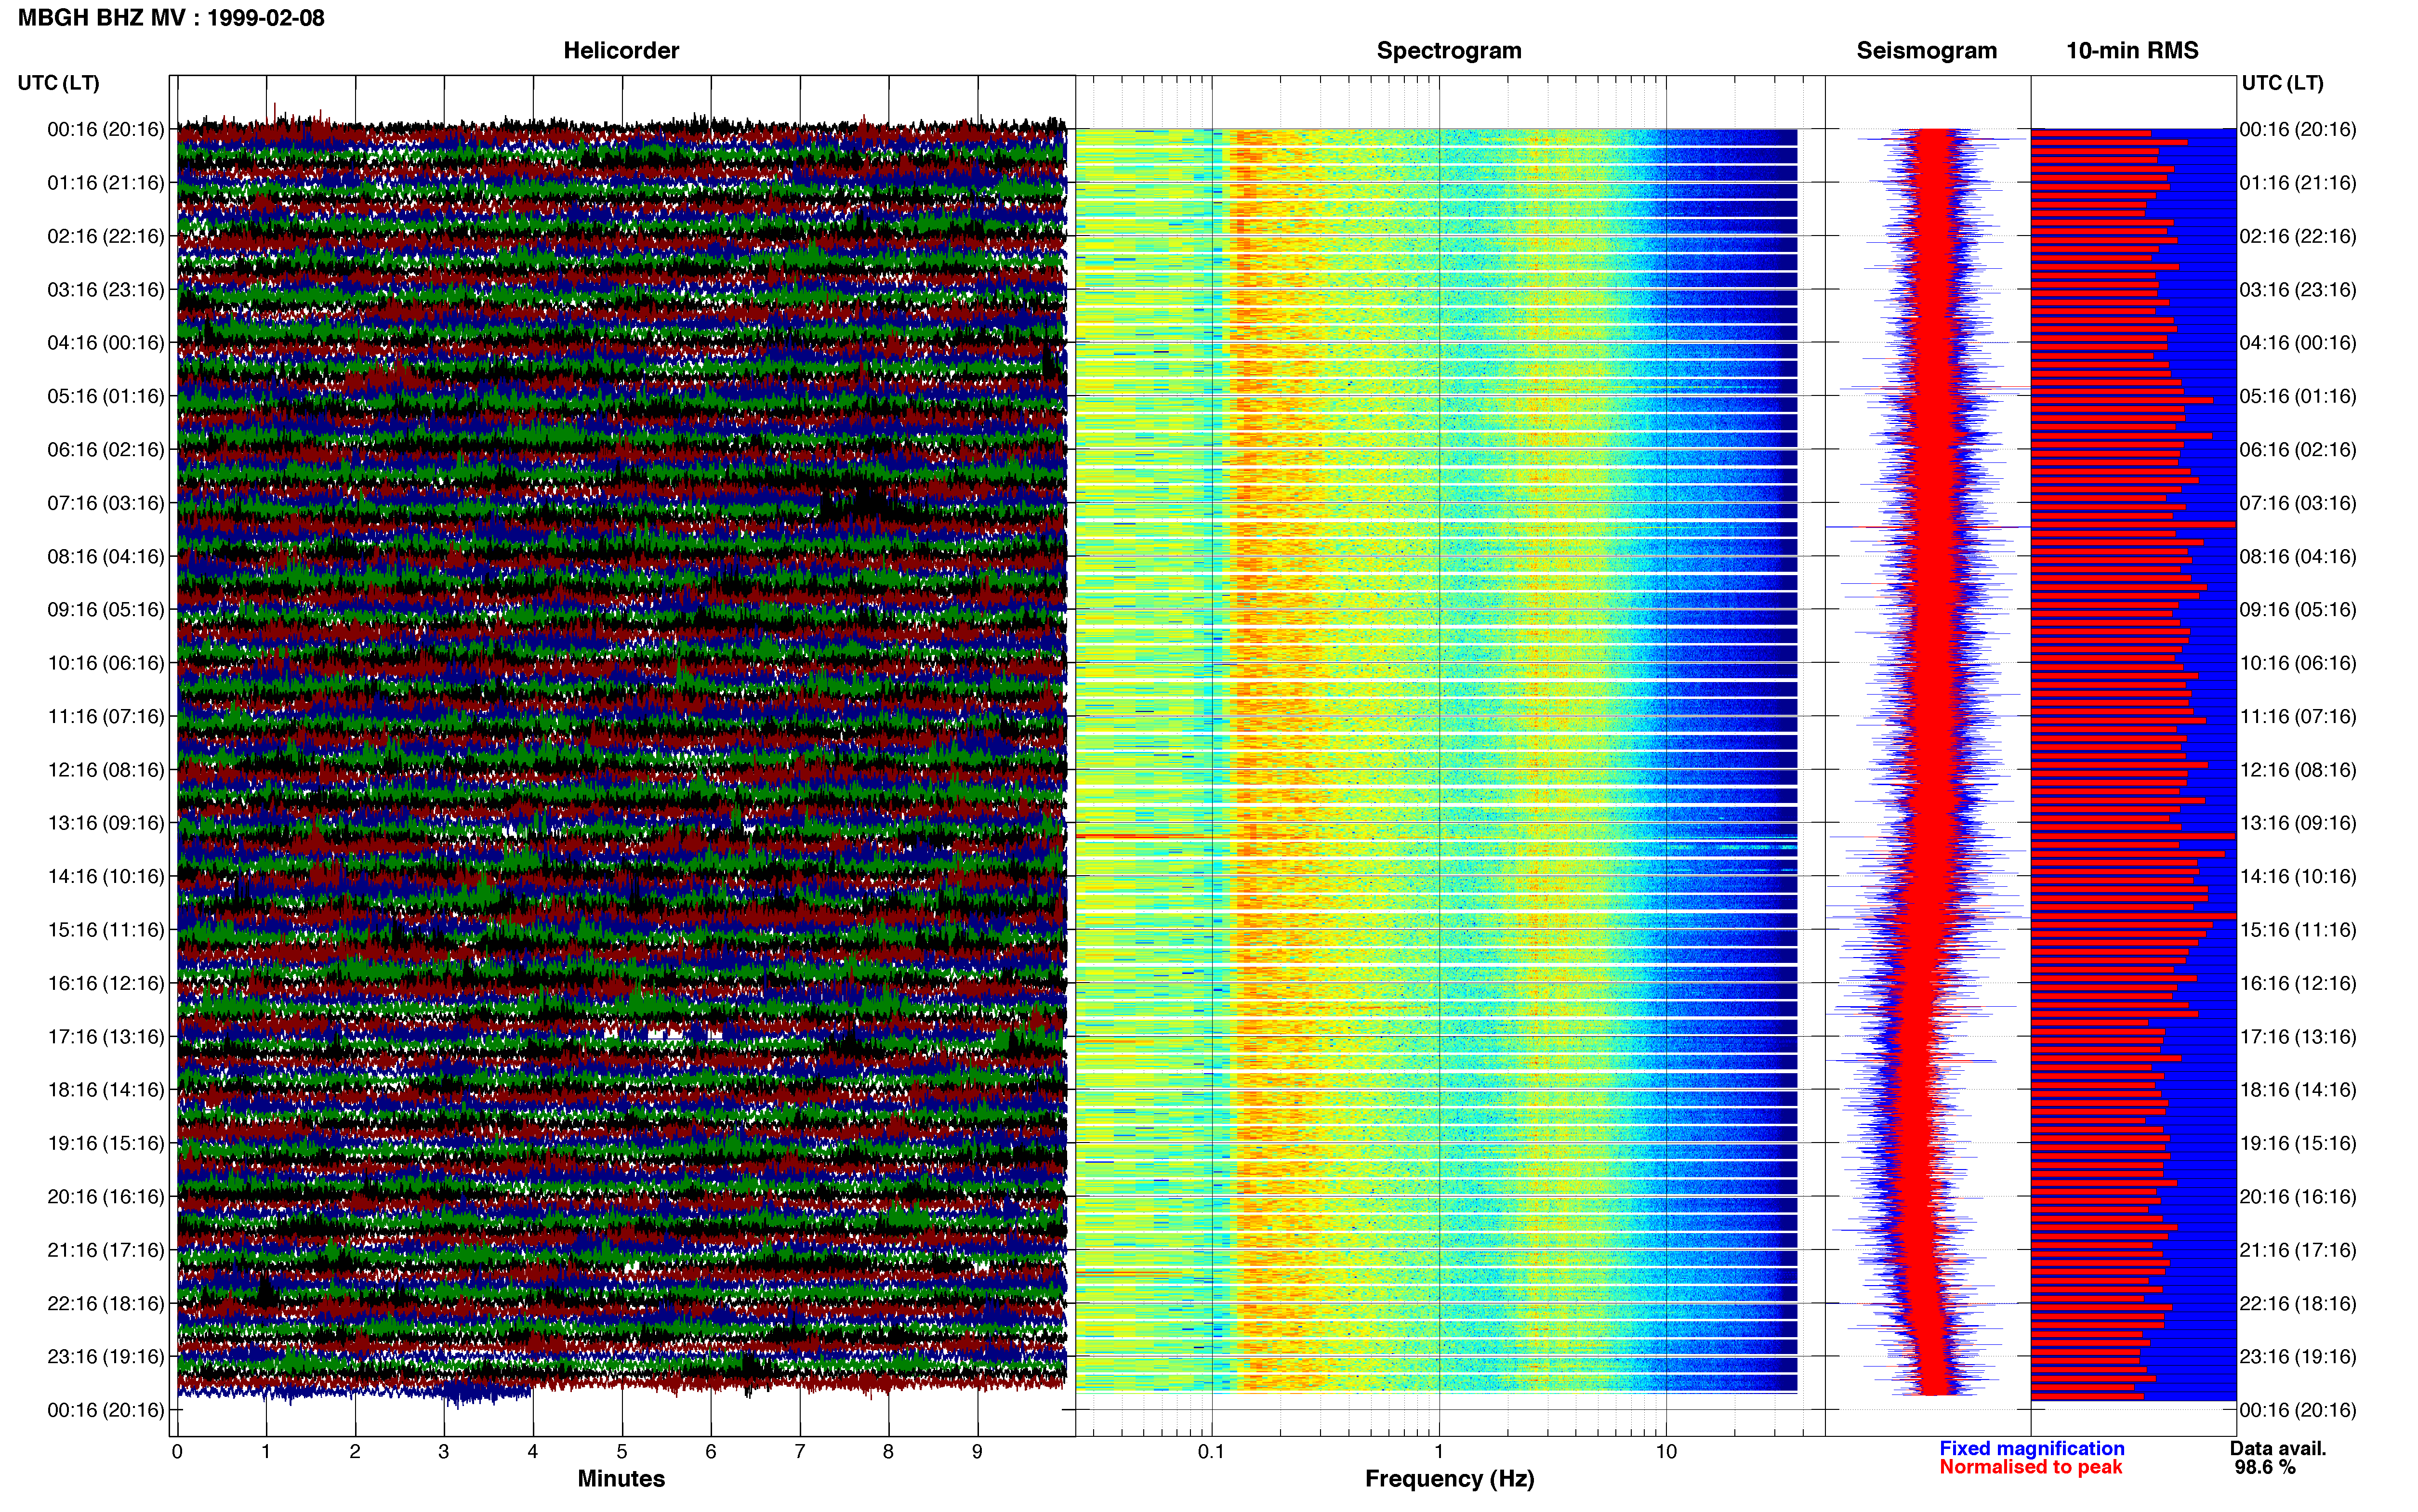
Task: Click the left time label 10:16 (06:16)
Action: click(x=106, y=663)
